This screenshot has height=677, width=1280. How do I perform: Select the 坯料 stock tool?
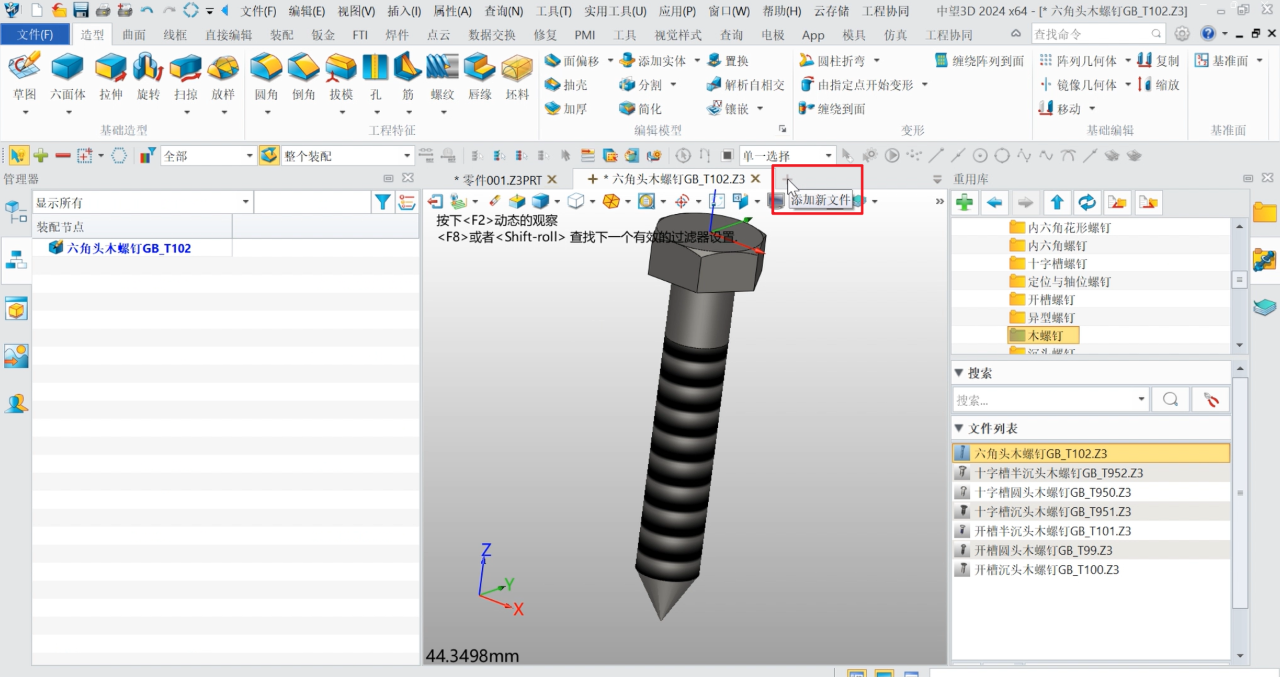[x=517, y=77]
